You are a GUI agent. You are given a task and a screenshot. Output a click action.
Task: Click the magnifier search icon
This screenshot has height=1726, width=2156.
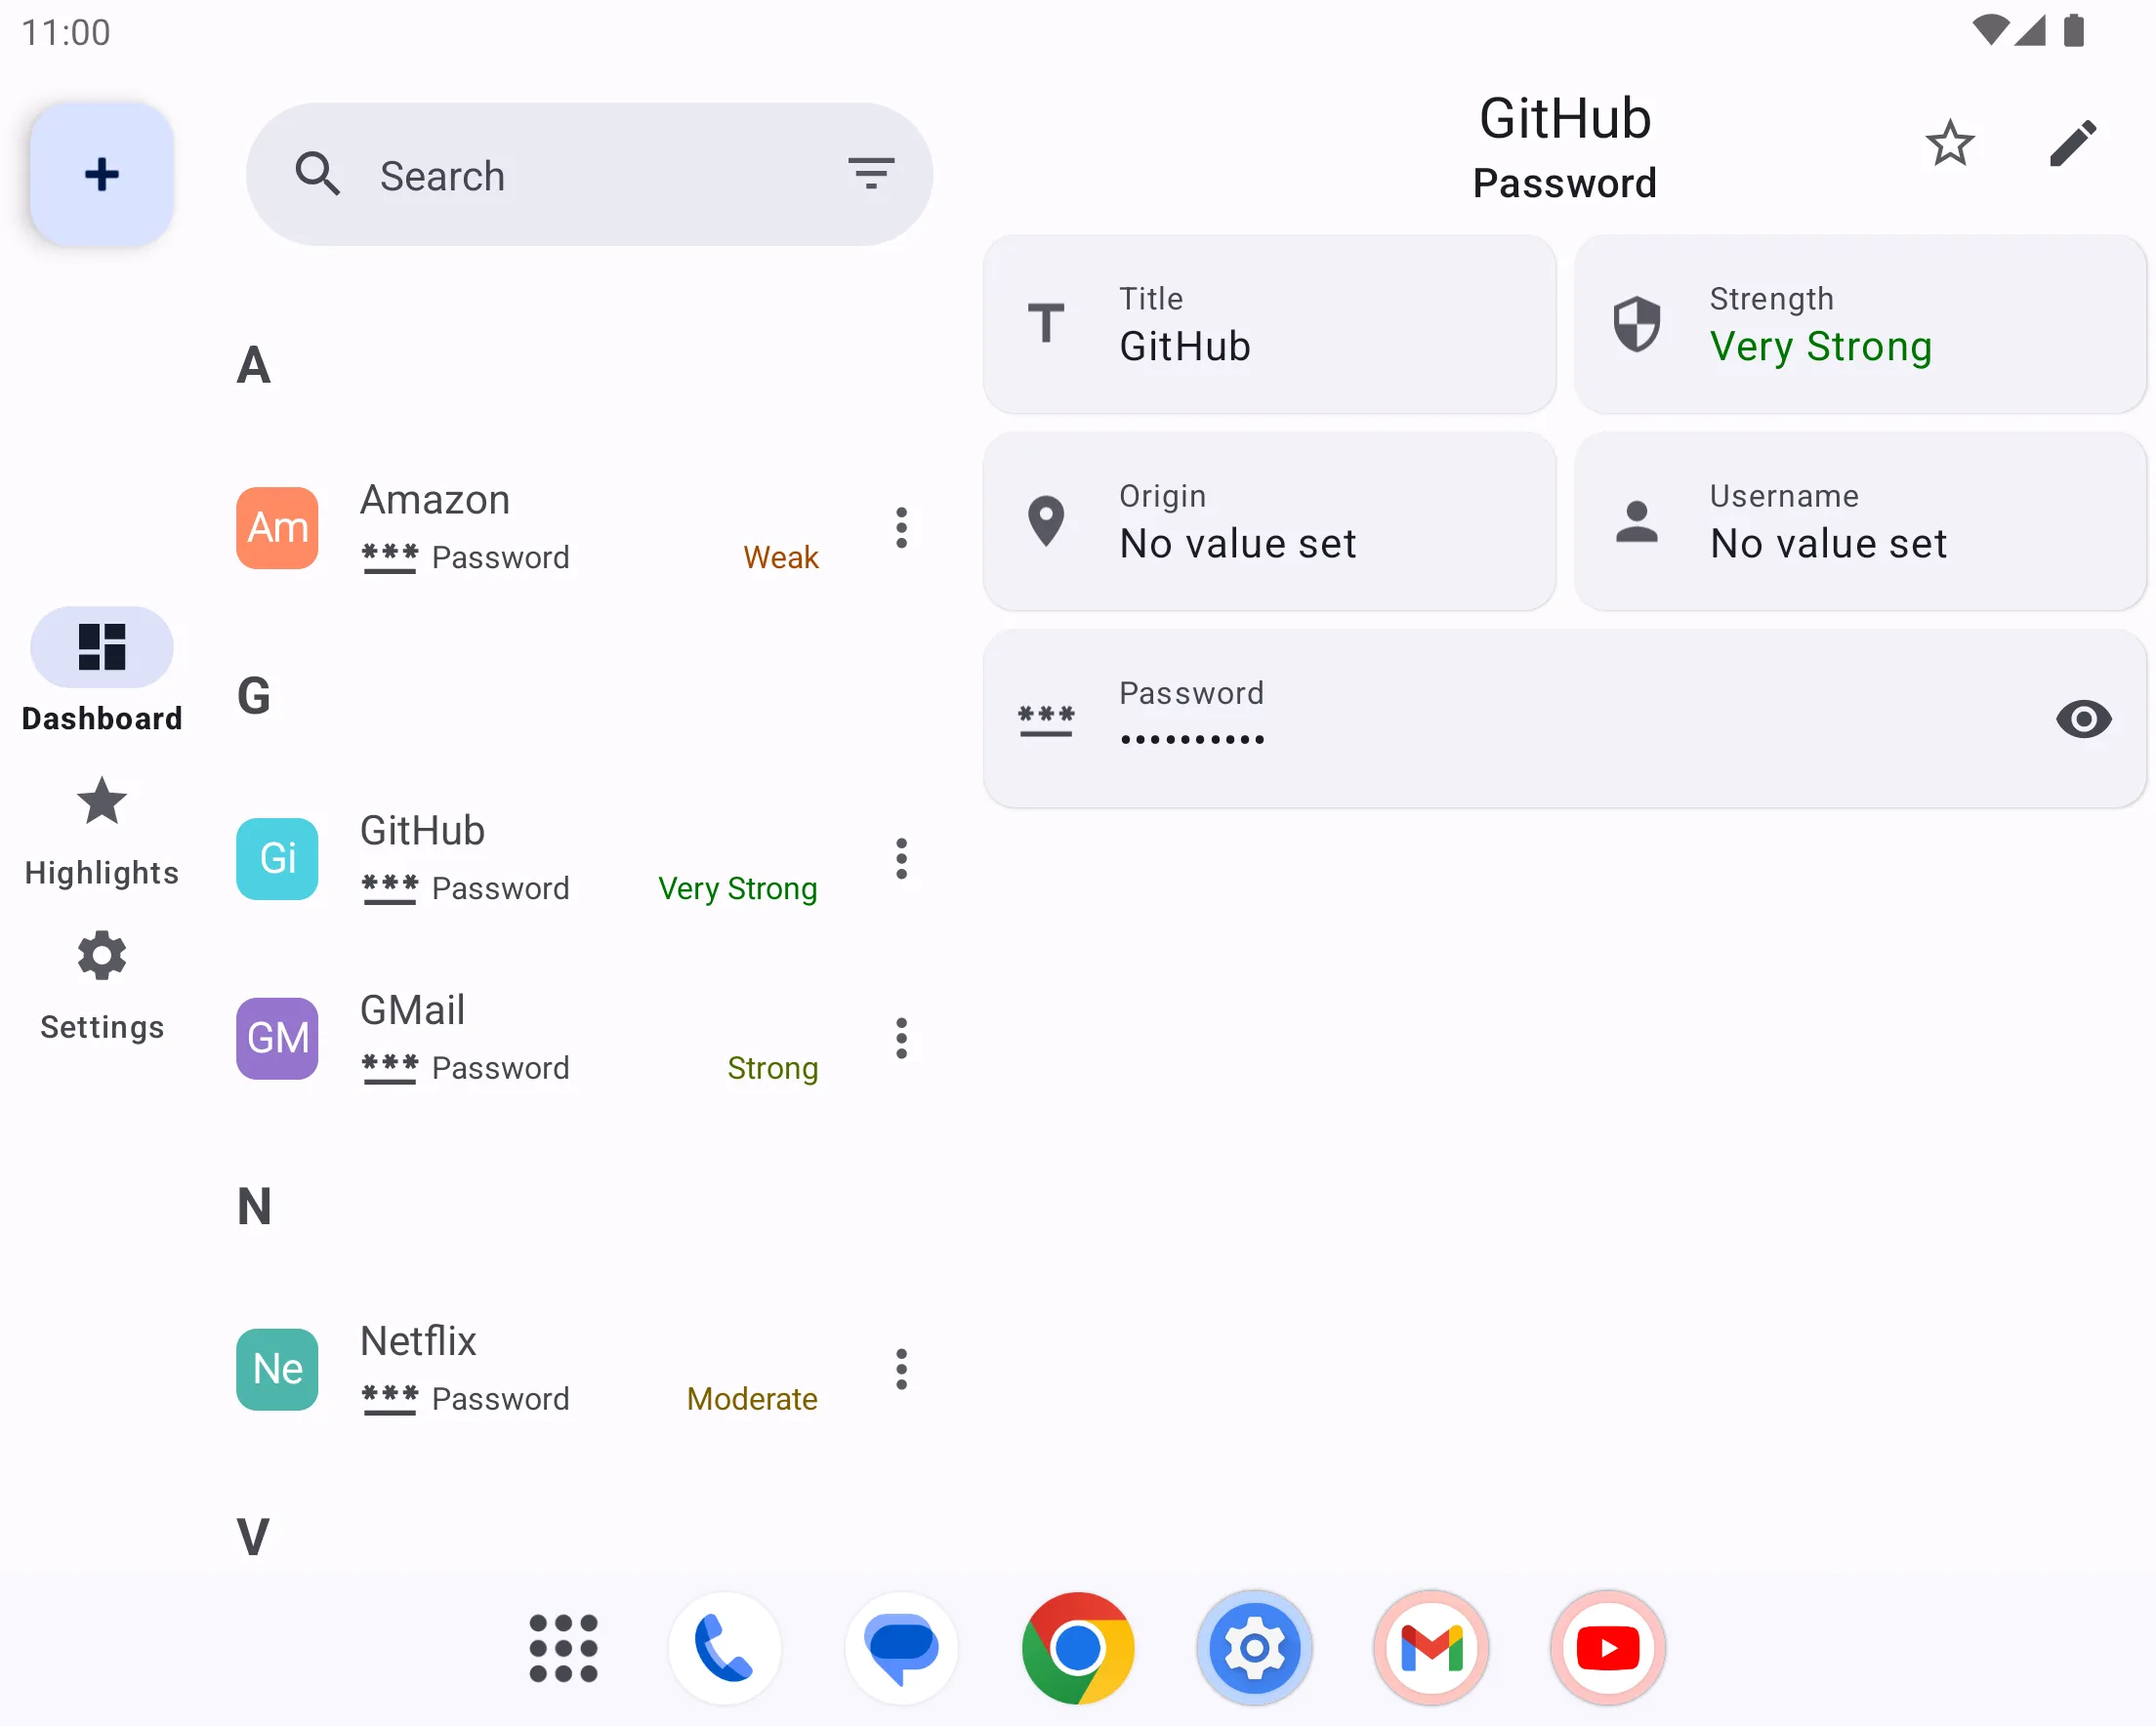[x=318, y=174]
